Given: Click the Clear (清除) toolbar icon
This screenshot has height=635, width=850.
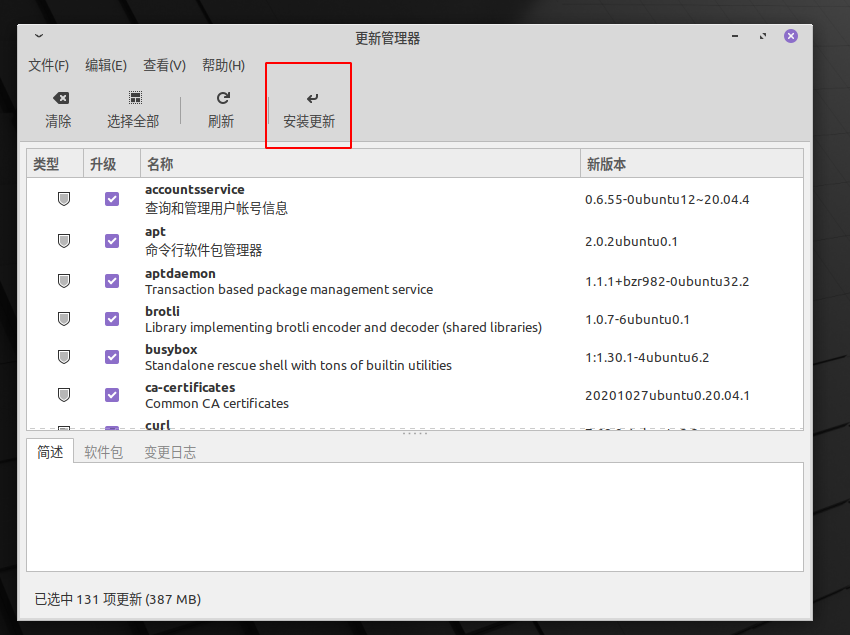Looking at the screenshot, I should (59, 98).
